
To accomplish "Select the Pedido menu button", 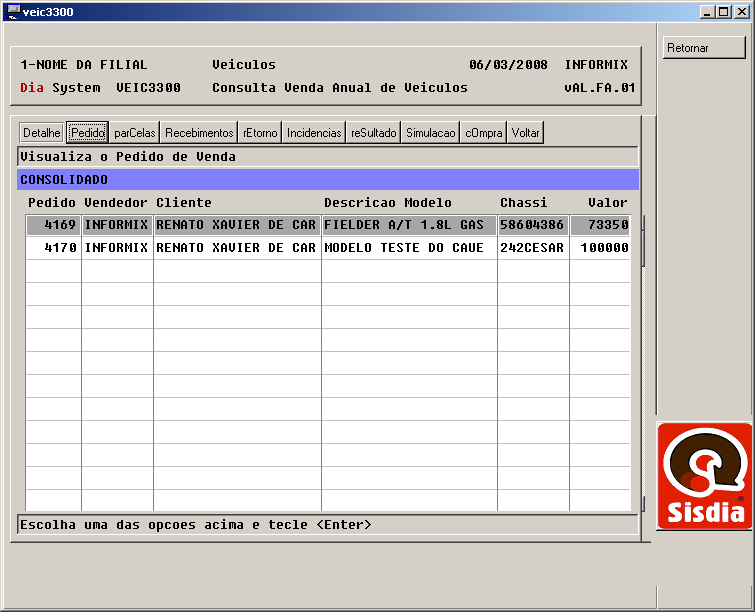I will click(87, 133).
